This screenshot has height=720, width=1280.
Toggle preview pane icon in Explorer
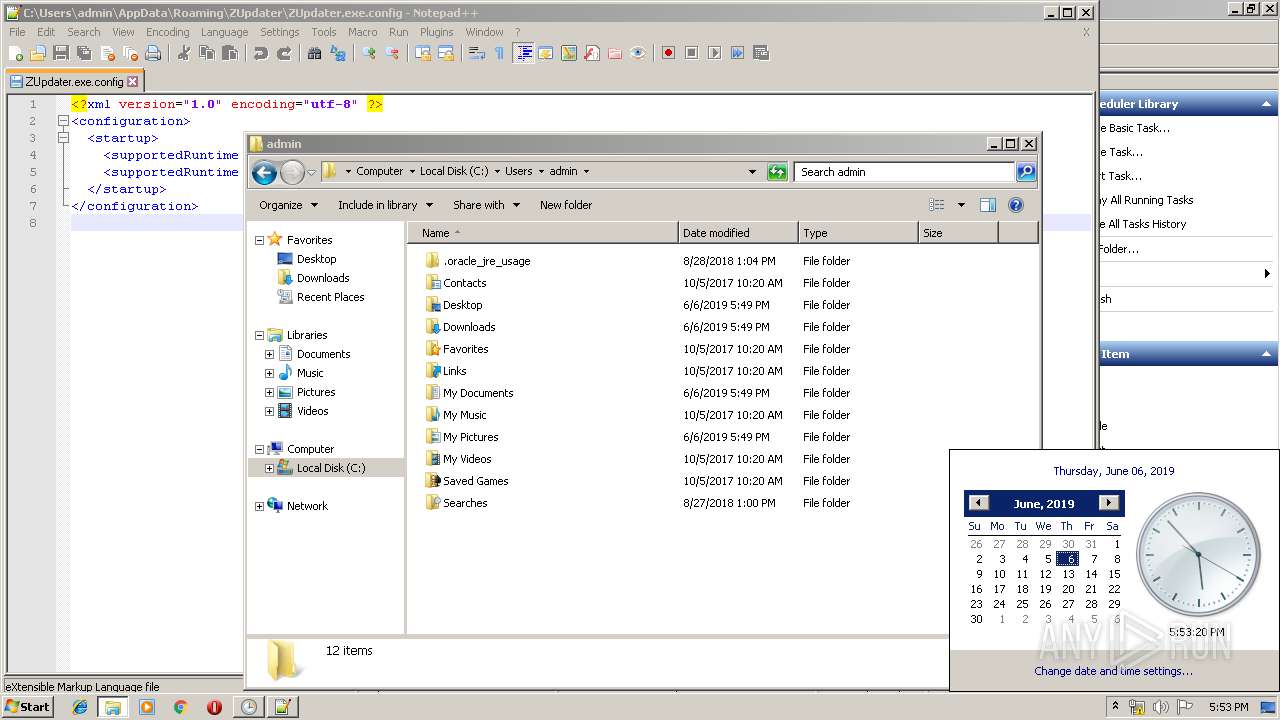(x=988, y=205)
